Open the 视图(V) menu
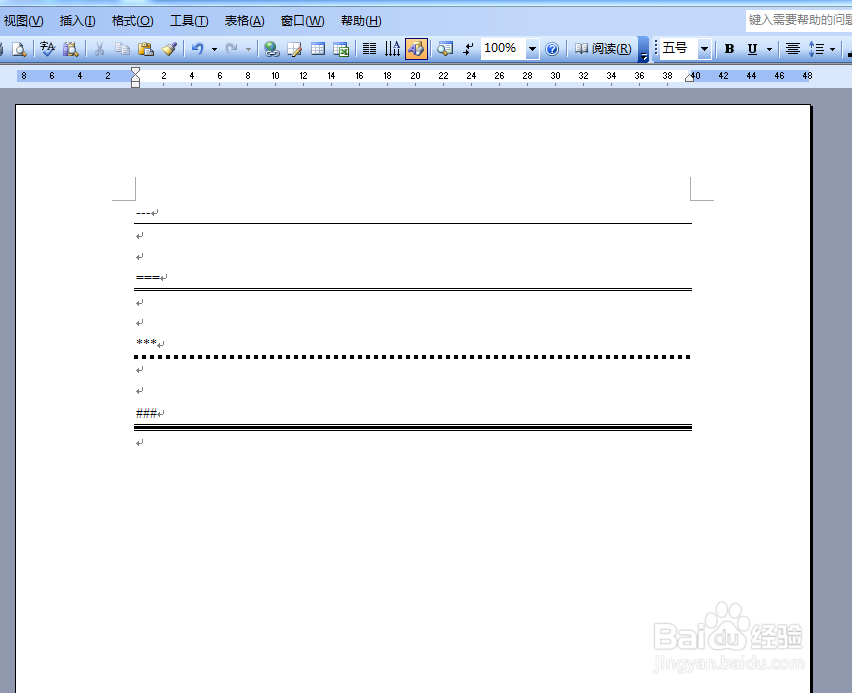Image resolution: width=852 pixels, height=693 pixels. (23, 21)
